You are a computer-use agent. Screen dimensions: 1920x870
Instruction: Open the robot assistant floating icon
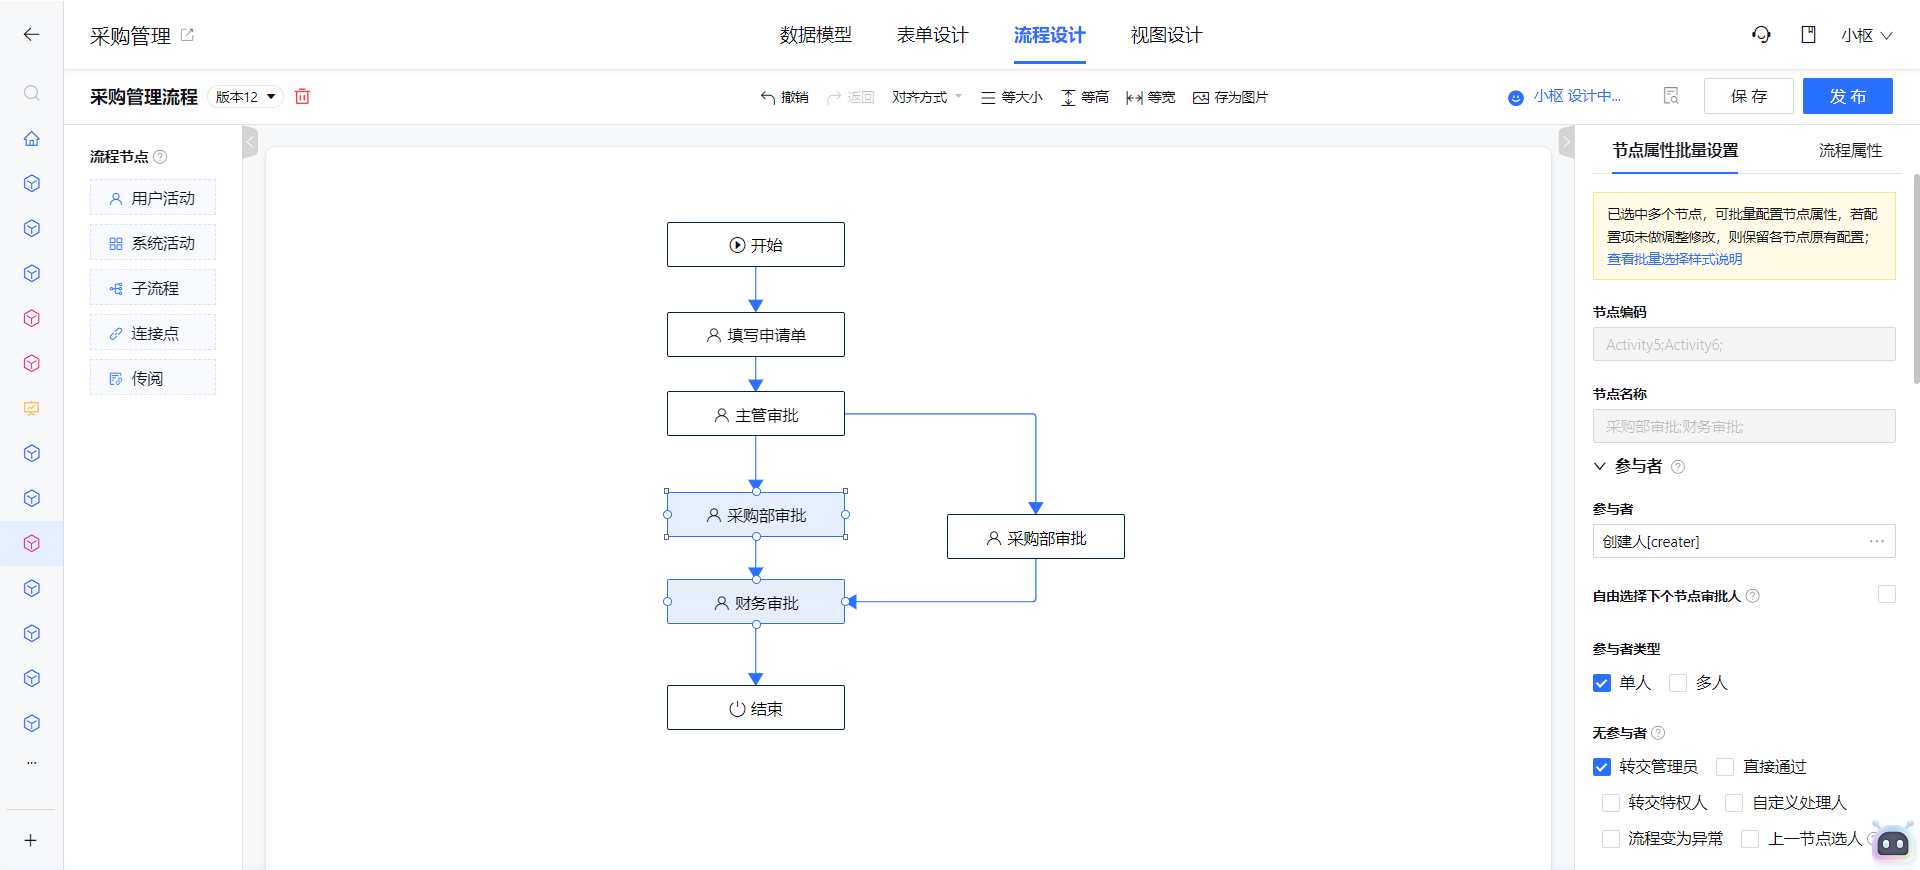[1892, 842]
